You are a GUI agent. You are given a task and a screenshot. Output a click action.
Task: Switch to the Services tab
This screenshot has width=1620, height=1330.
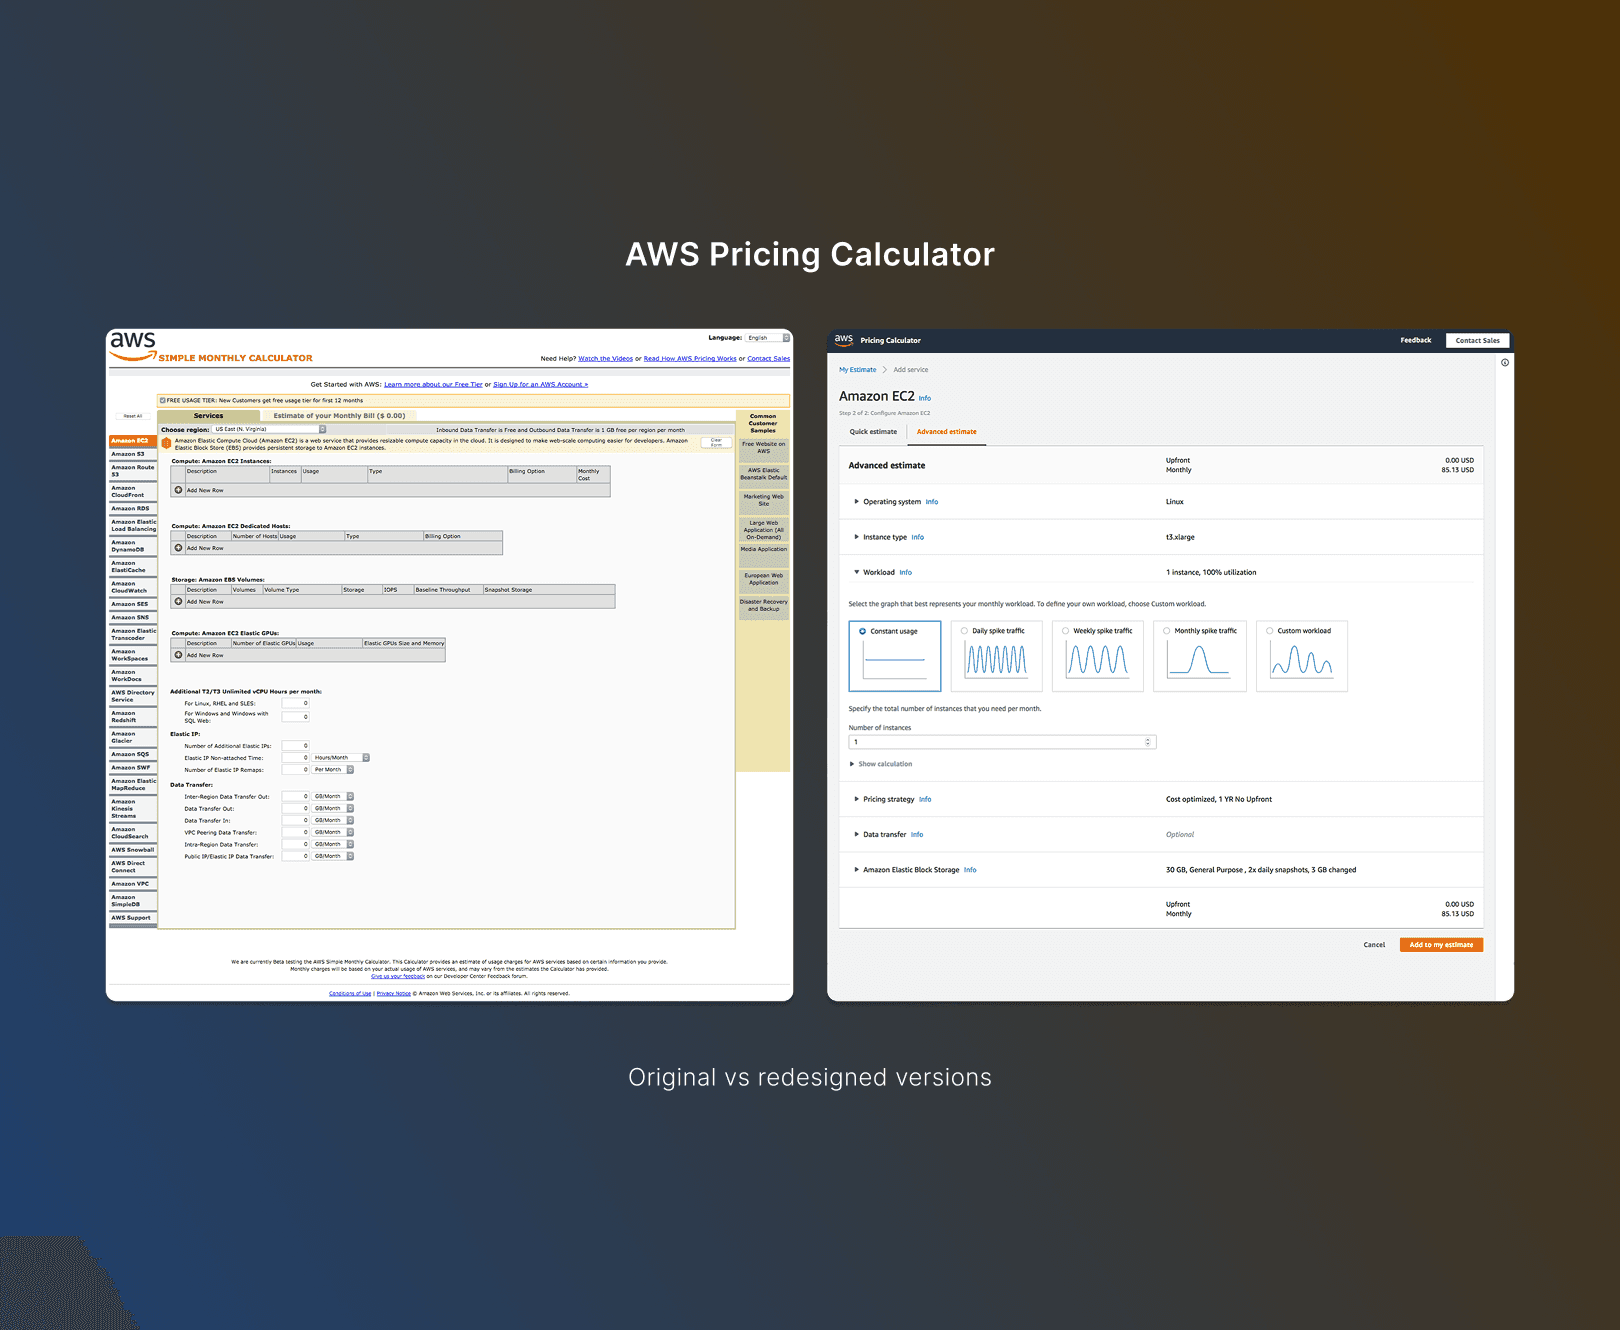[208, 416]
